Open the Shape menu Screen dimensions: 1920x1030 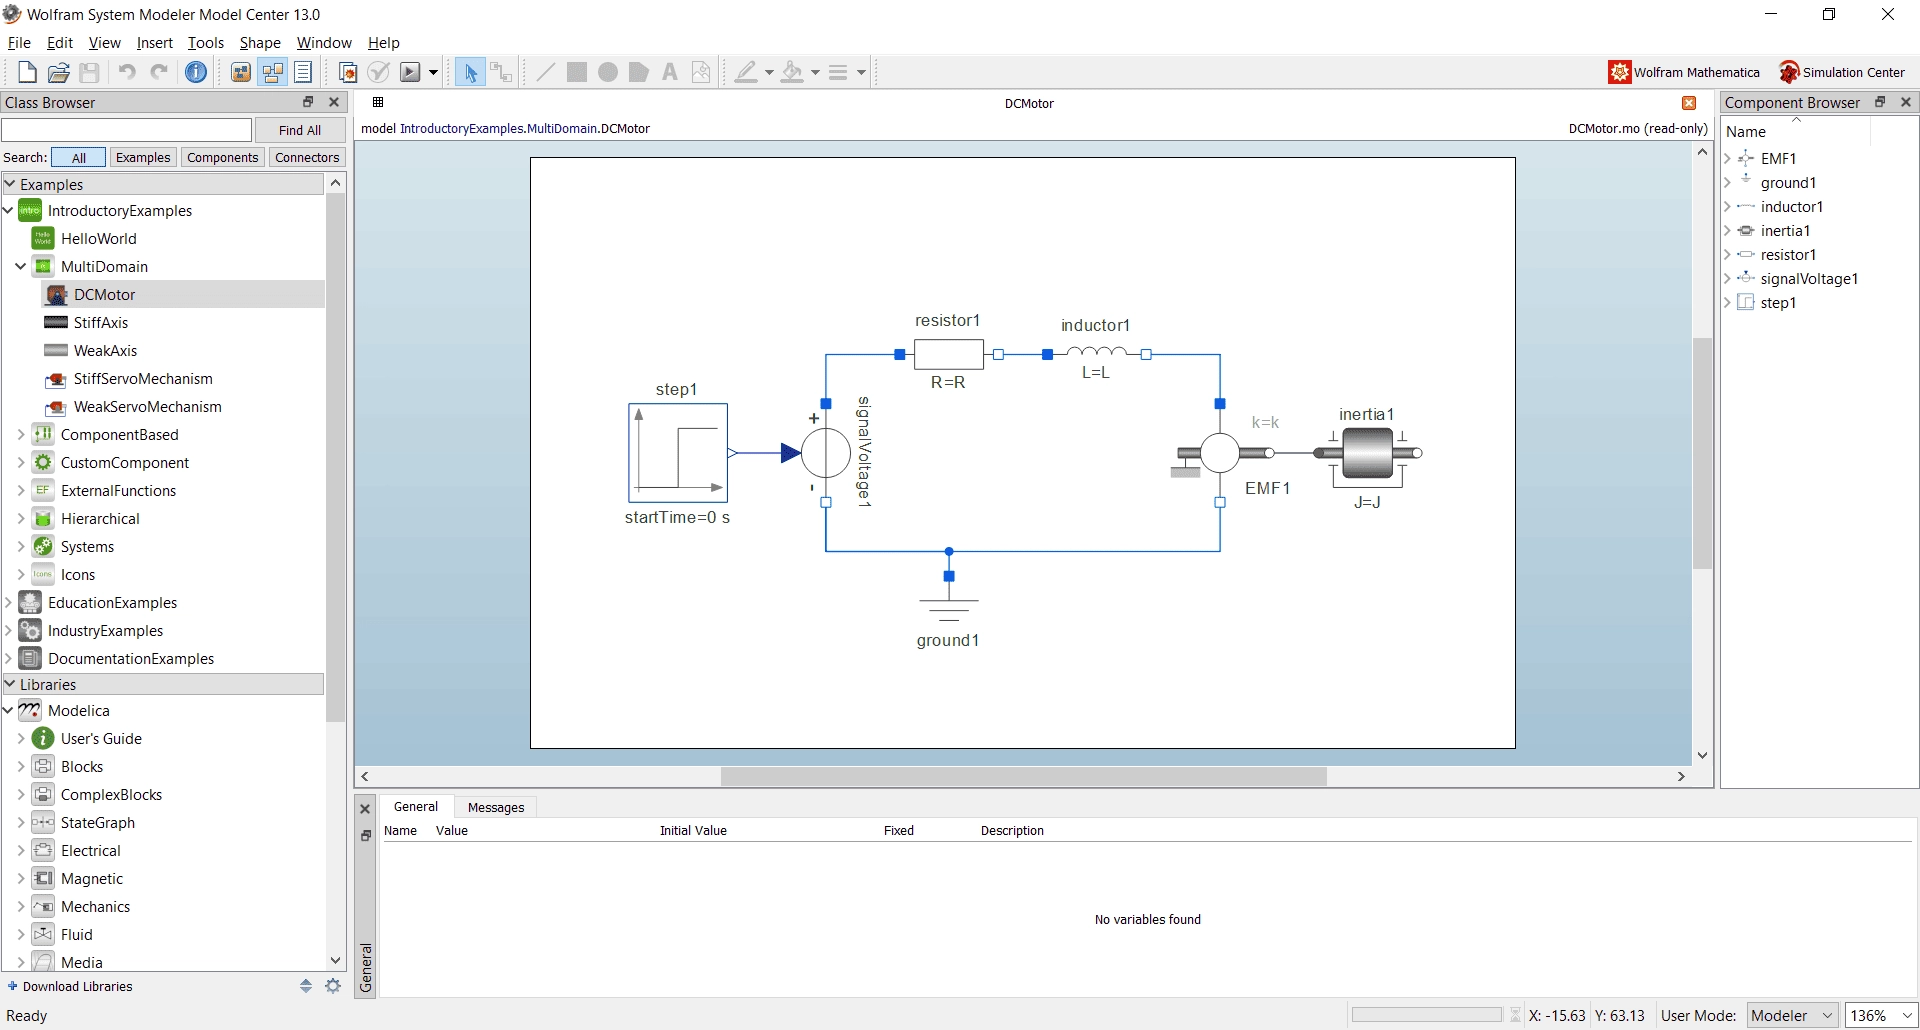pos(260,42)
